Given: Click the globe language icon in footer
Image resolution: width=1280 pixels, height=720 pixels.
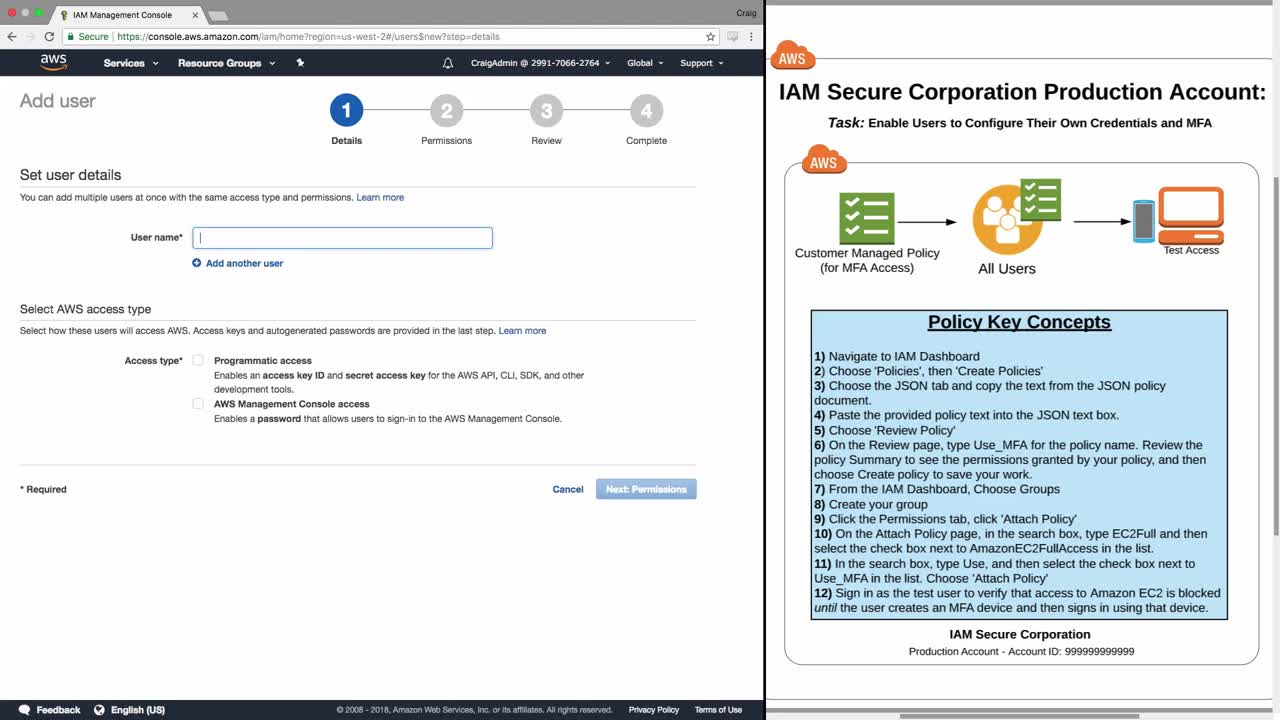Looking at the screenshot, I should coord(99,710).
